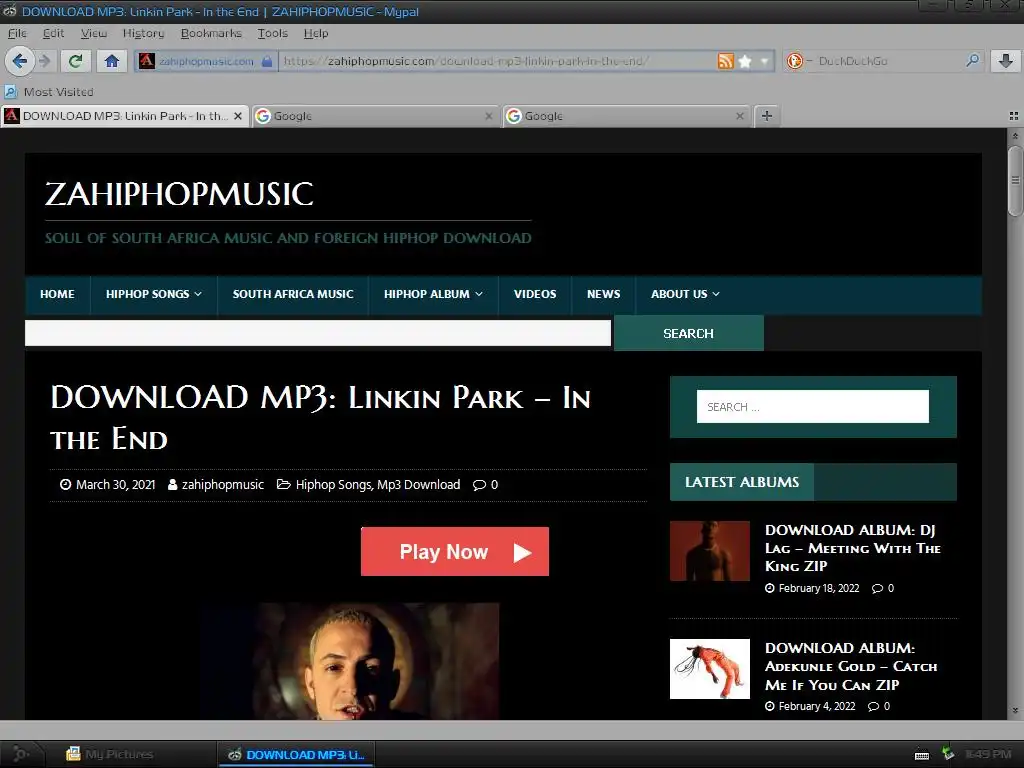1024x768 pixels.
Task: Open the downloads arrow button
Action: tap(1006, 61)
